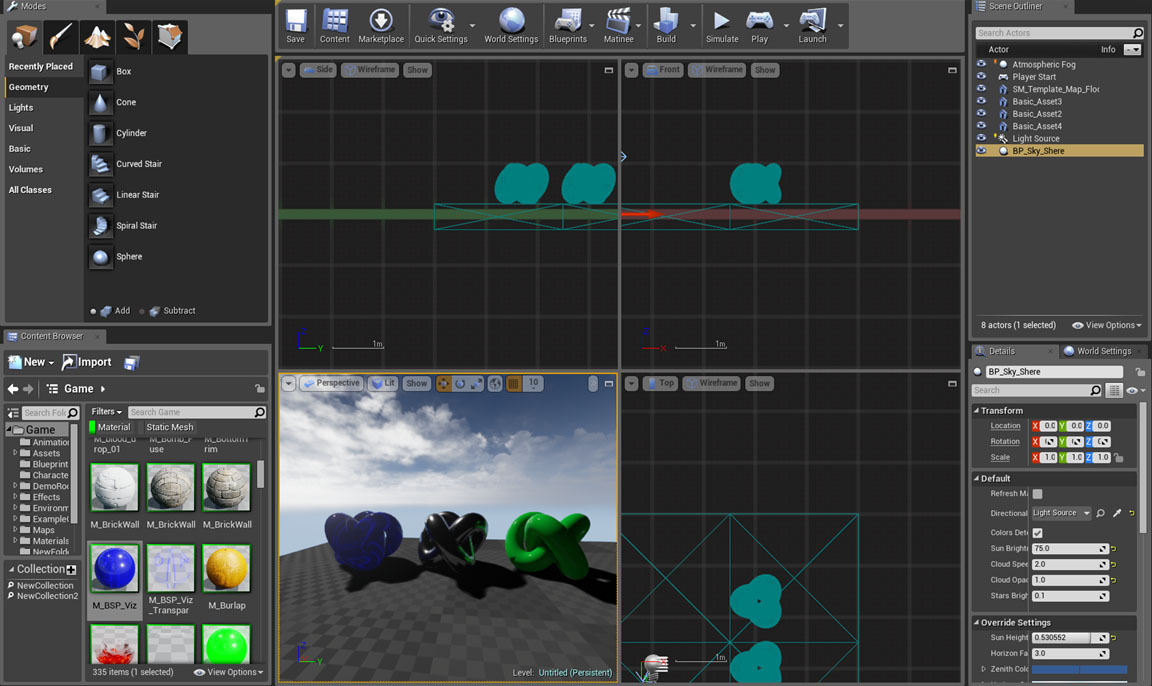Click the Save level toolbar icon
Screen dimensions: 1152x686
295,22
